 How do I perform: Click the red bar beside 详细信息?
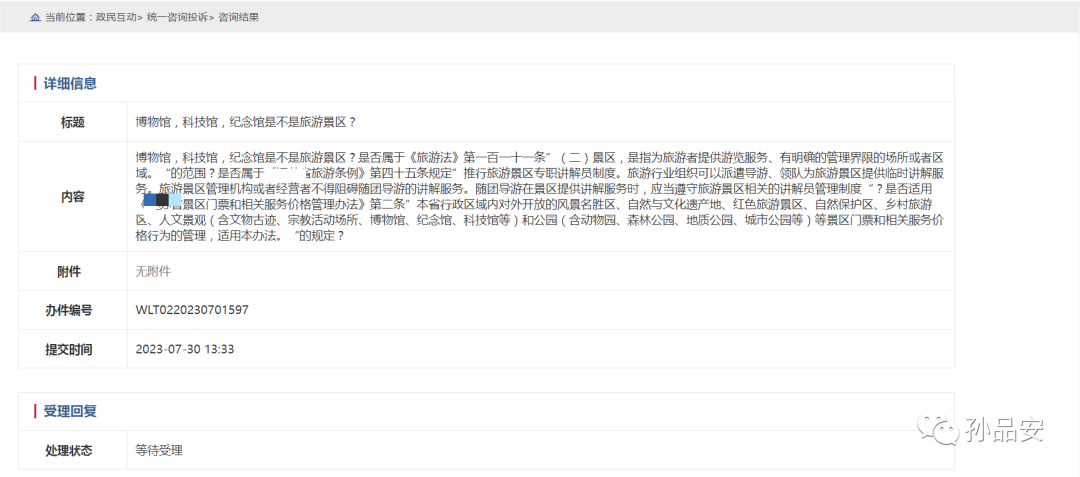tap(35, 84)
